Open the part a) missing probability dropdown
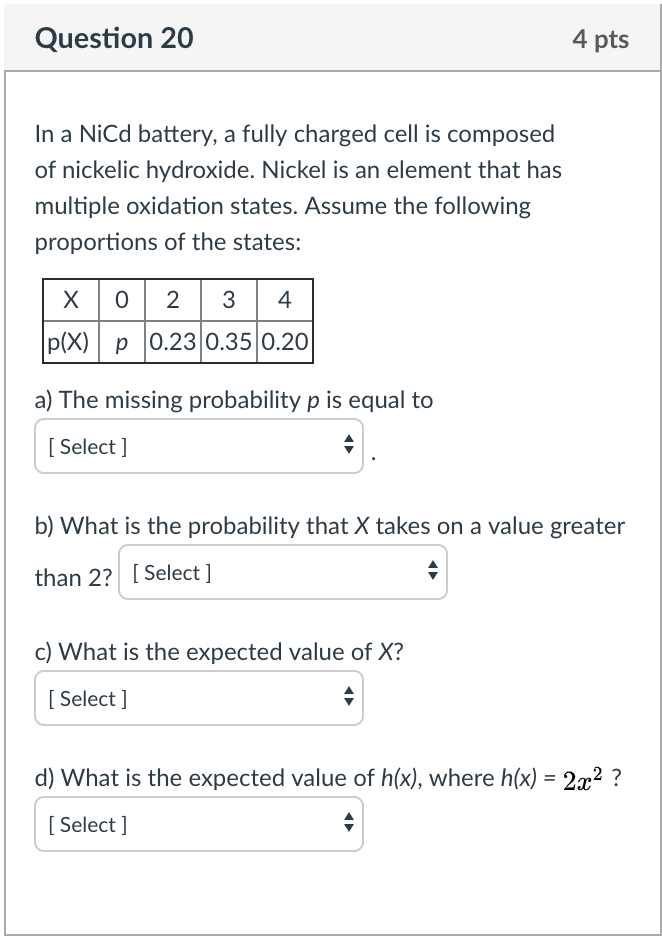Image resolution: width=662 pixels, height=938 pixels. (198, 446)
